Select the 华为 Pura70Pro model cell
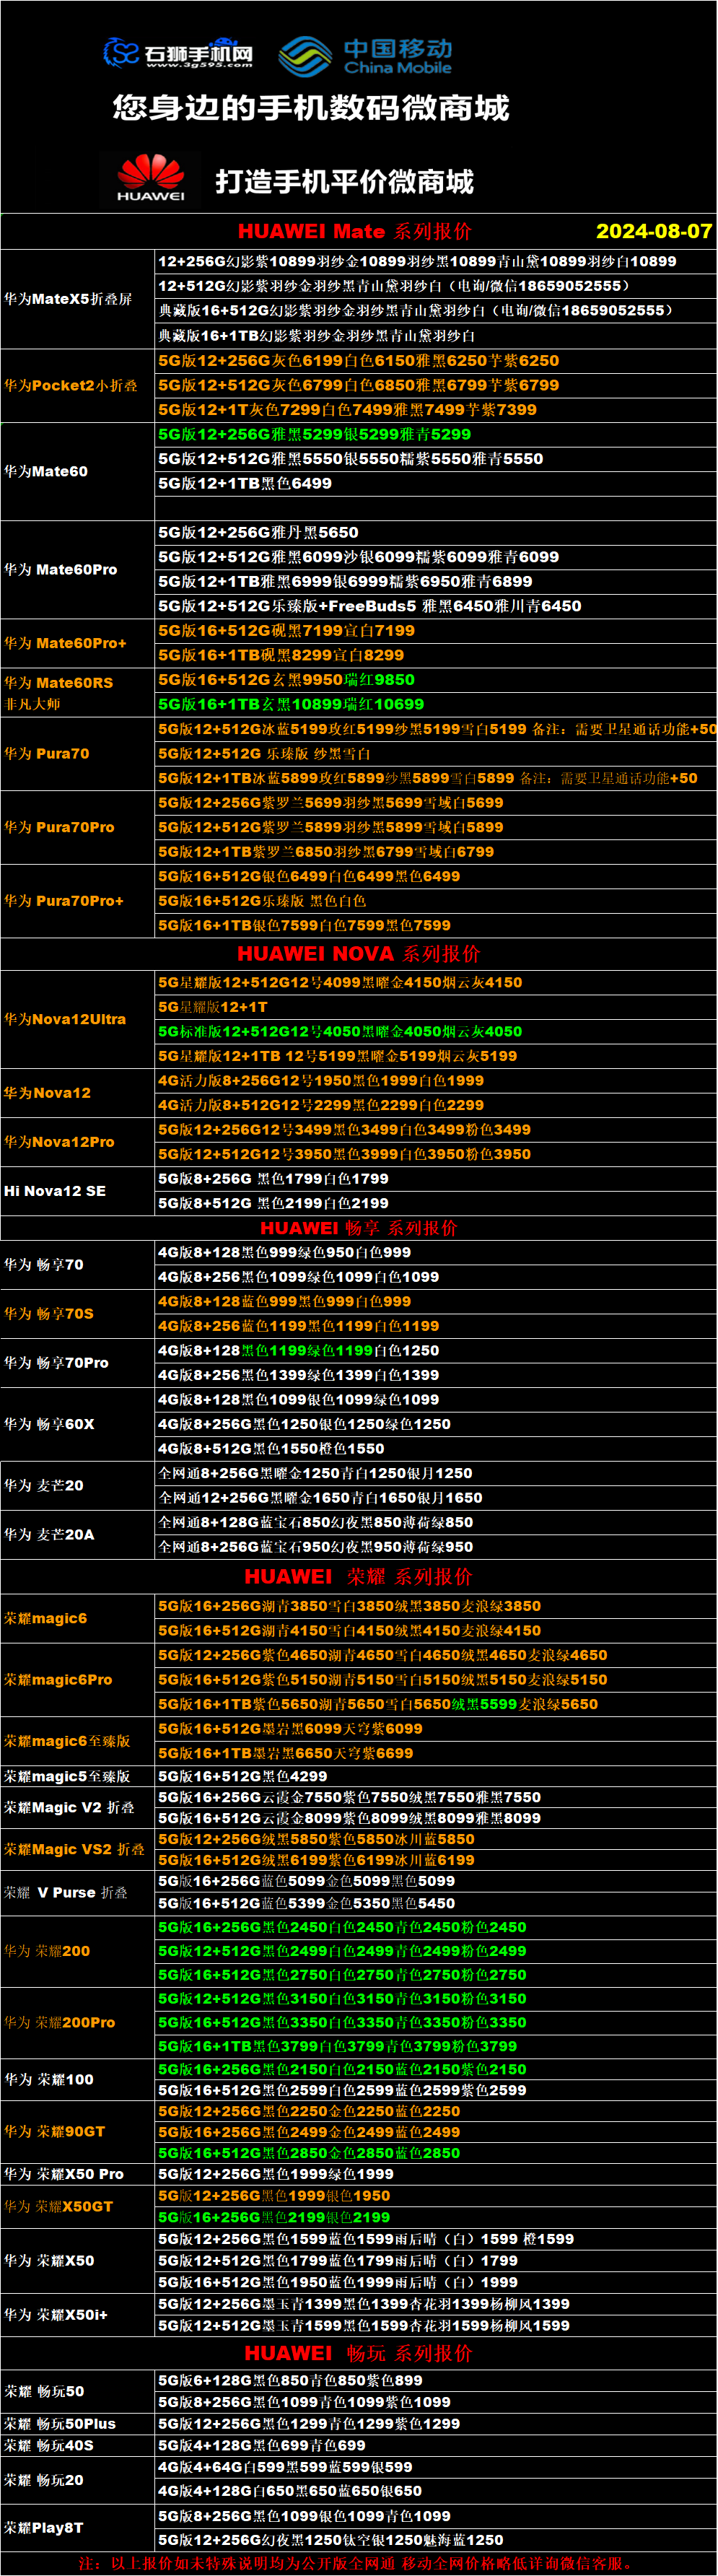 click(78, 828)
